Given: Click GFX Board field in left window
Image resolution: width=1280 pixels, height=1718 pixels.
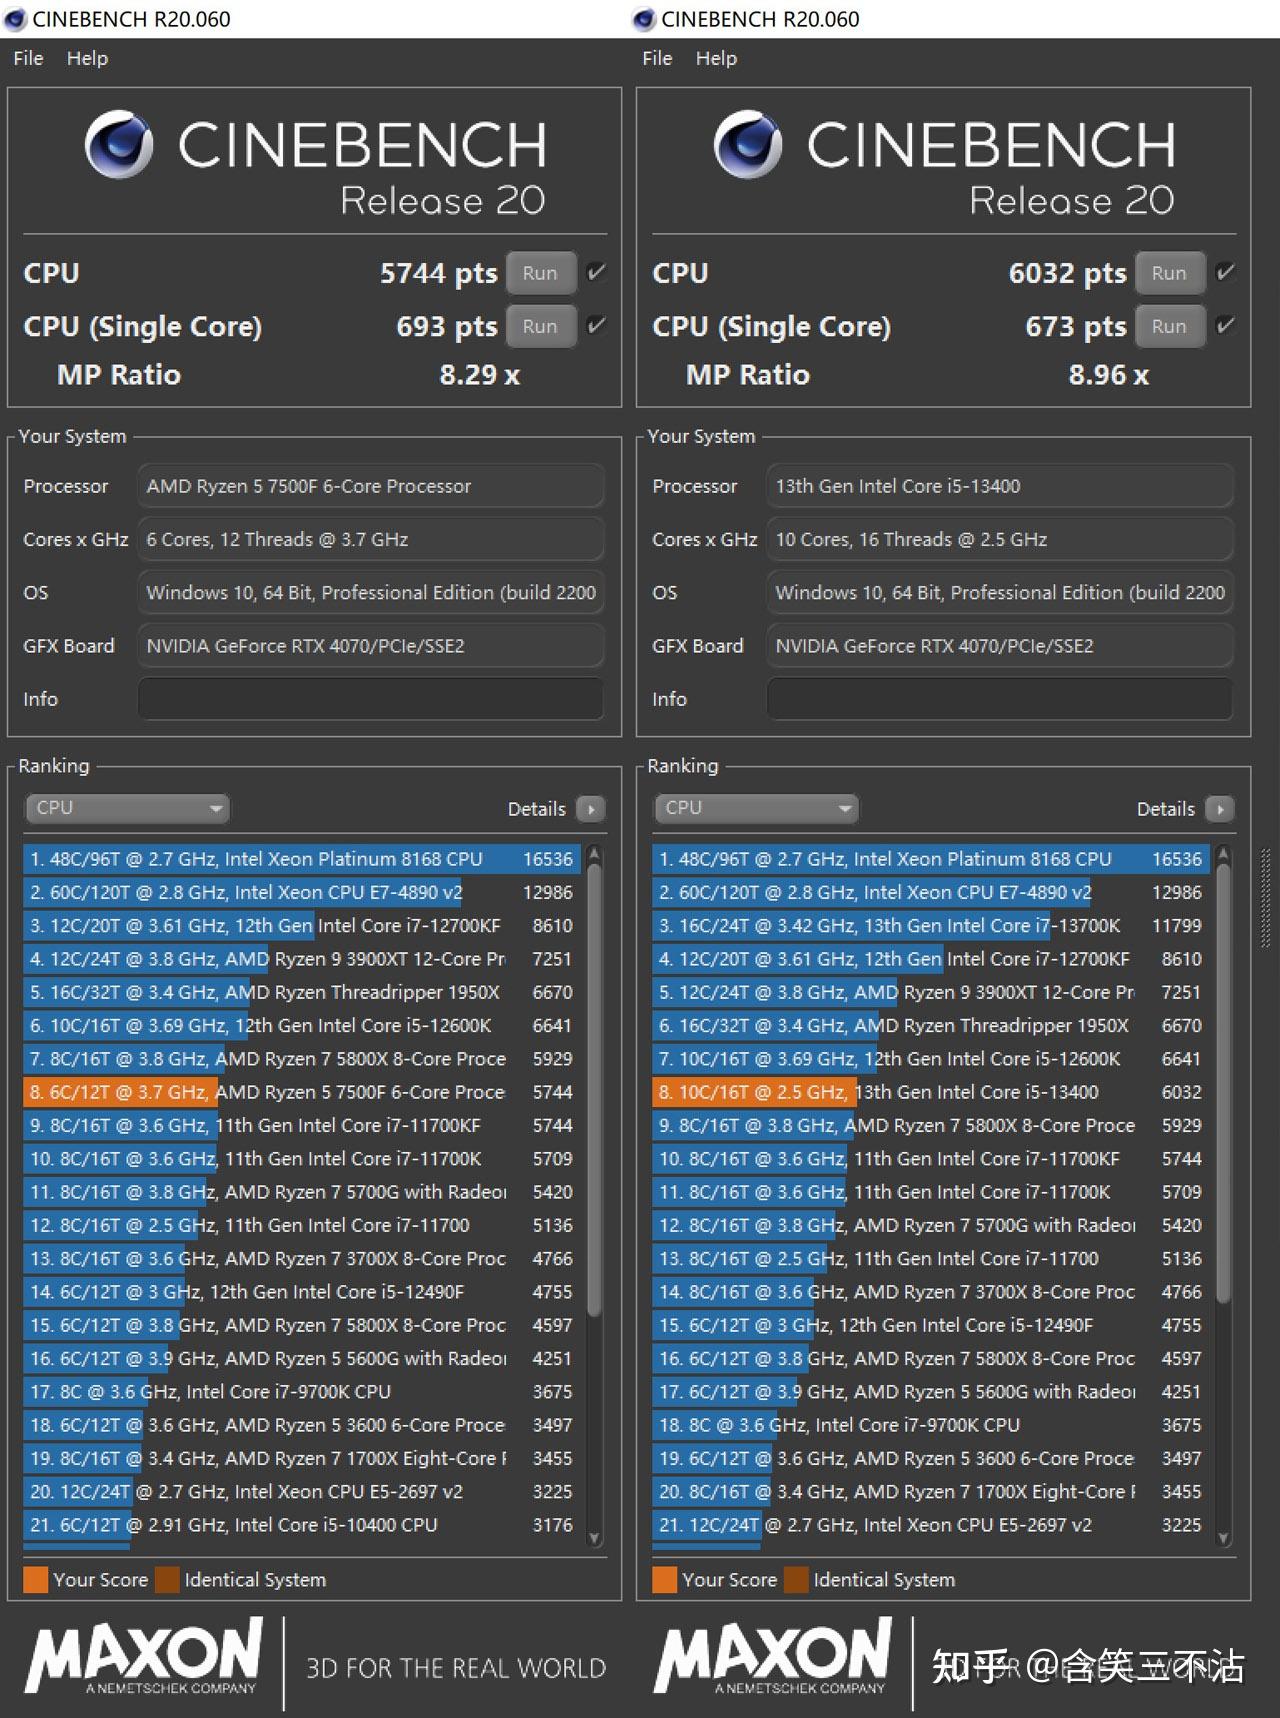Looking at the screenshot, I should [371, 646].
